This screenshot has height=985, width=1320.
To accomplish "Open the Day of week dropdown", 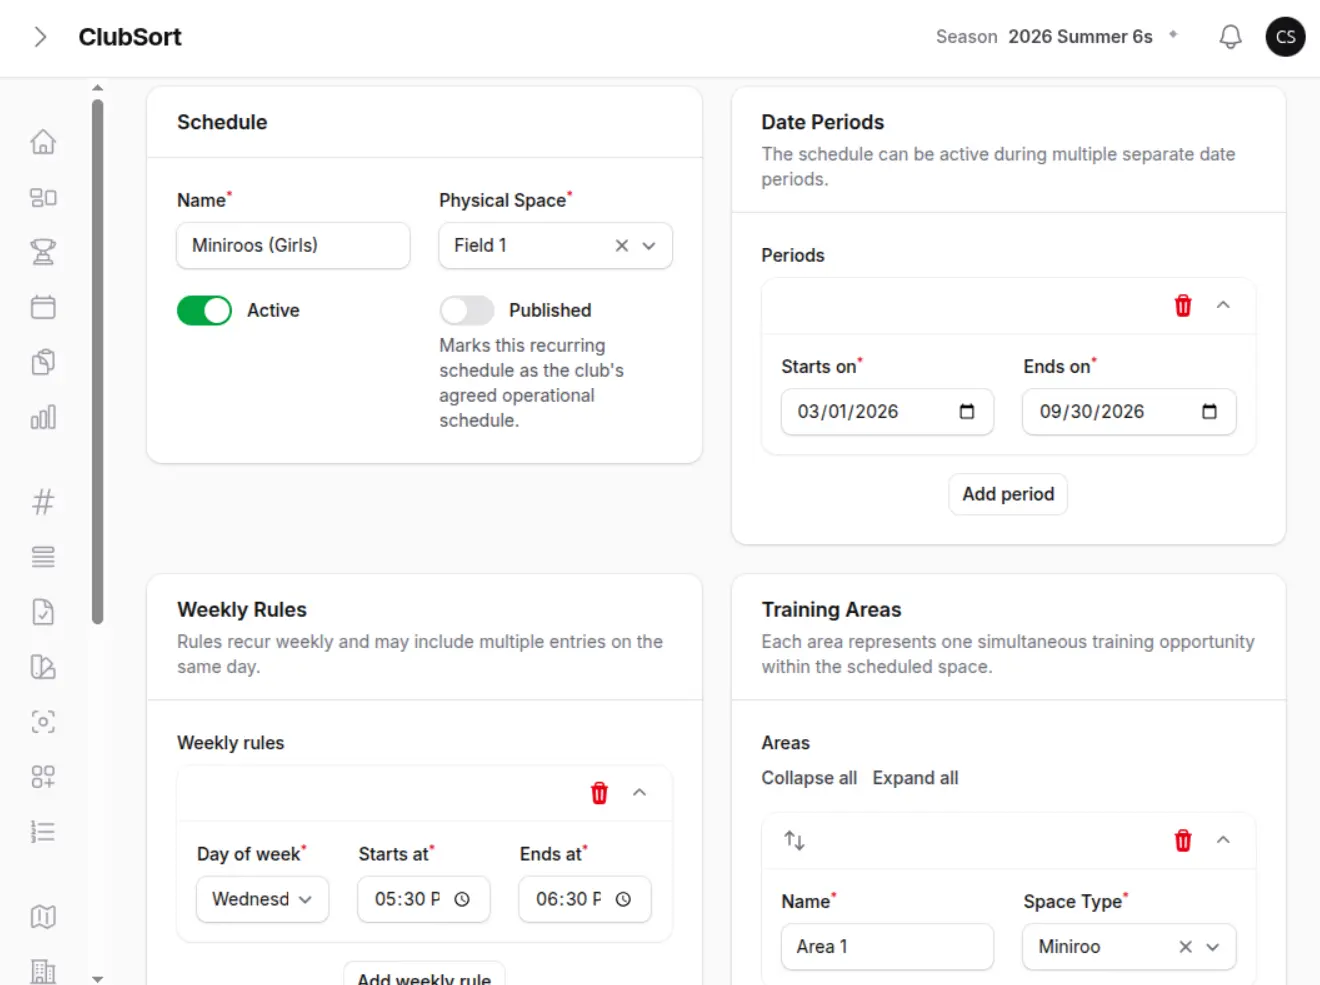I will coord(262,899).
